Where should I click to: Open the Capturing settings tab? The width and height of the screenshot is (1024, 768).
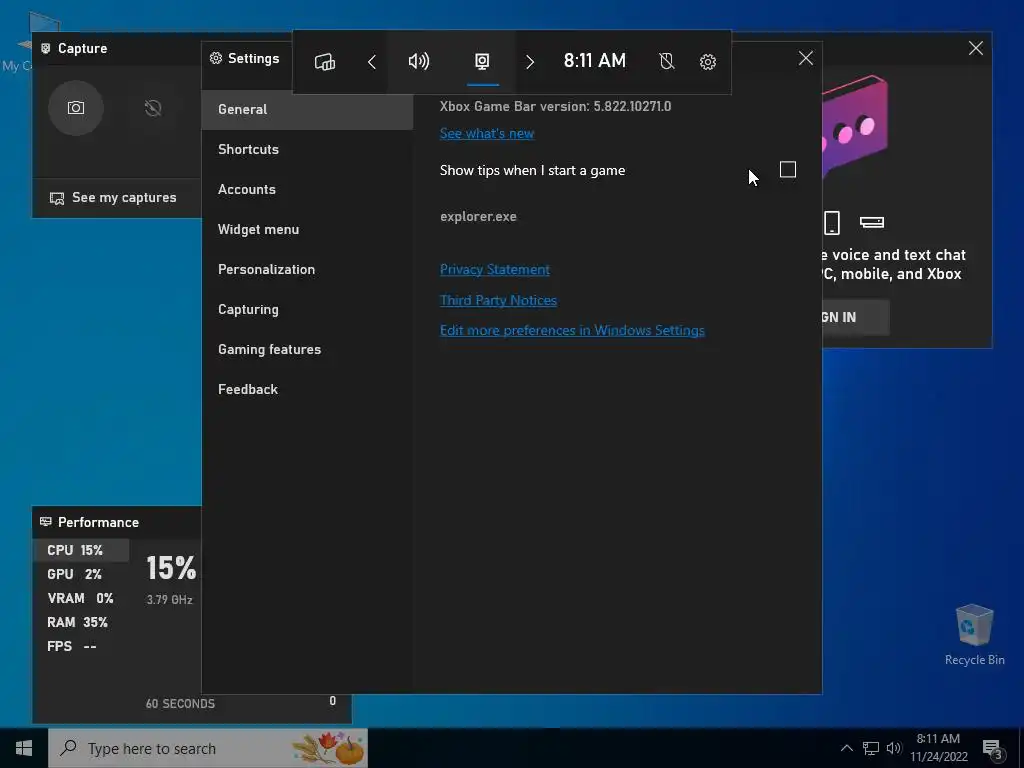tap(307, 310)
